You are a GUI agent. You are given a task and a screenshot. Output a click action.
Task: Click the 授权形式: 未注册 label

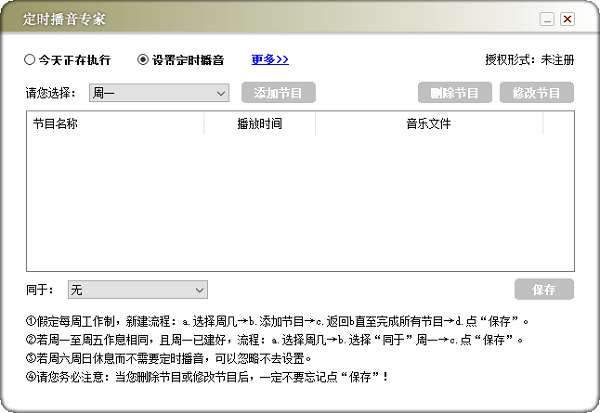pos(530,60)
